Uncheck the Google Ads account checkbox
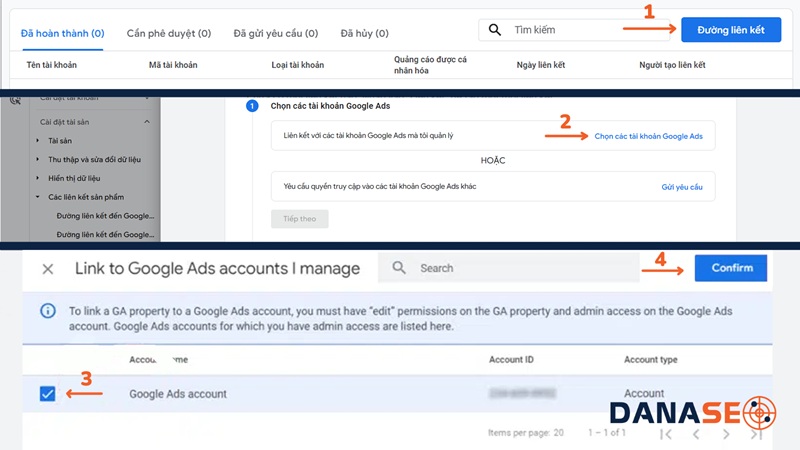Viewport: 800px width, 450px height. point(47,393)
